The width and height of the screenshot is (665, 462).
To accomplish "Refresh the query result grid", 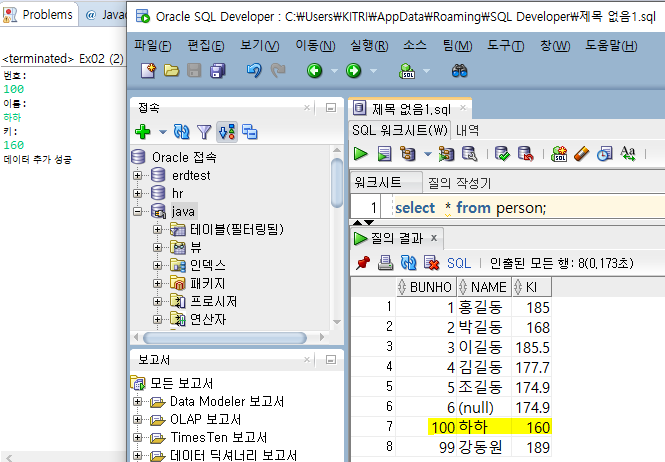I will 408,263.
